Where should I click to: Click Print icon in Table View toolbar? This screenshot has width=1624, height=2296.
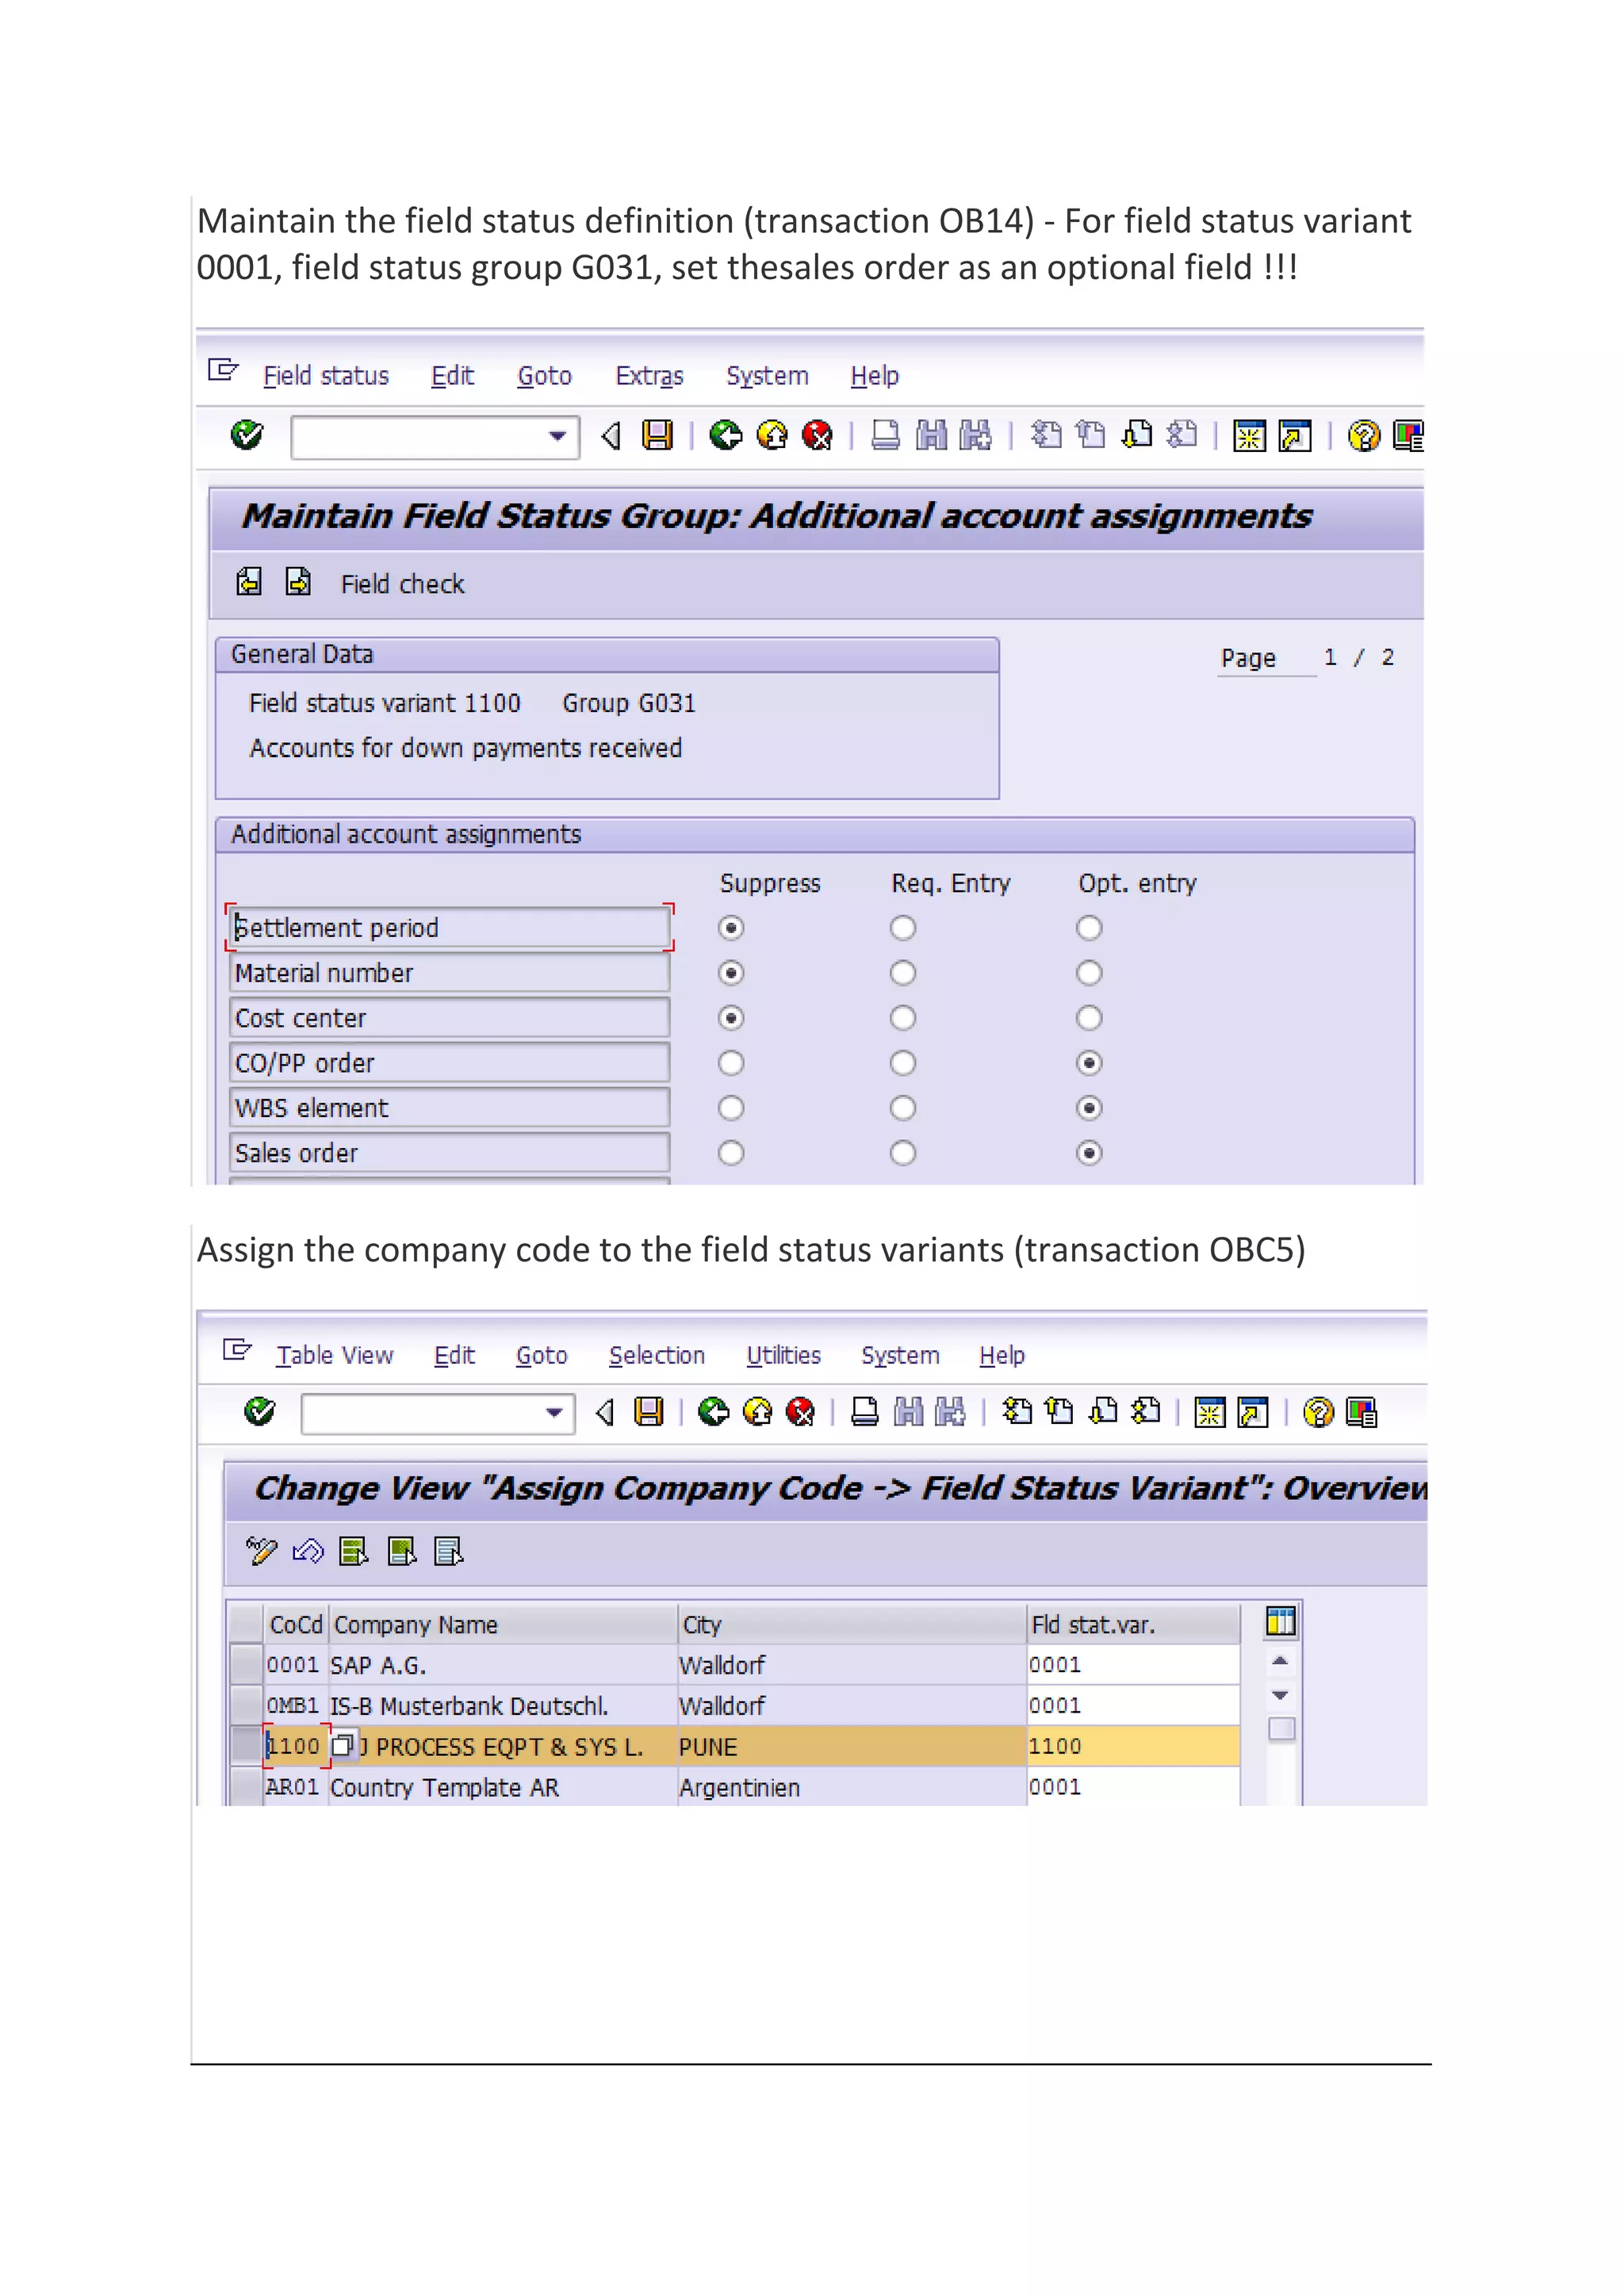(864, 1412)
